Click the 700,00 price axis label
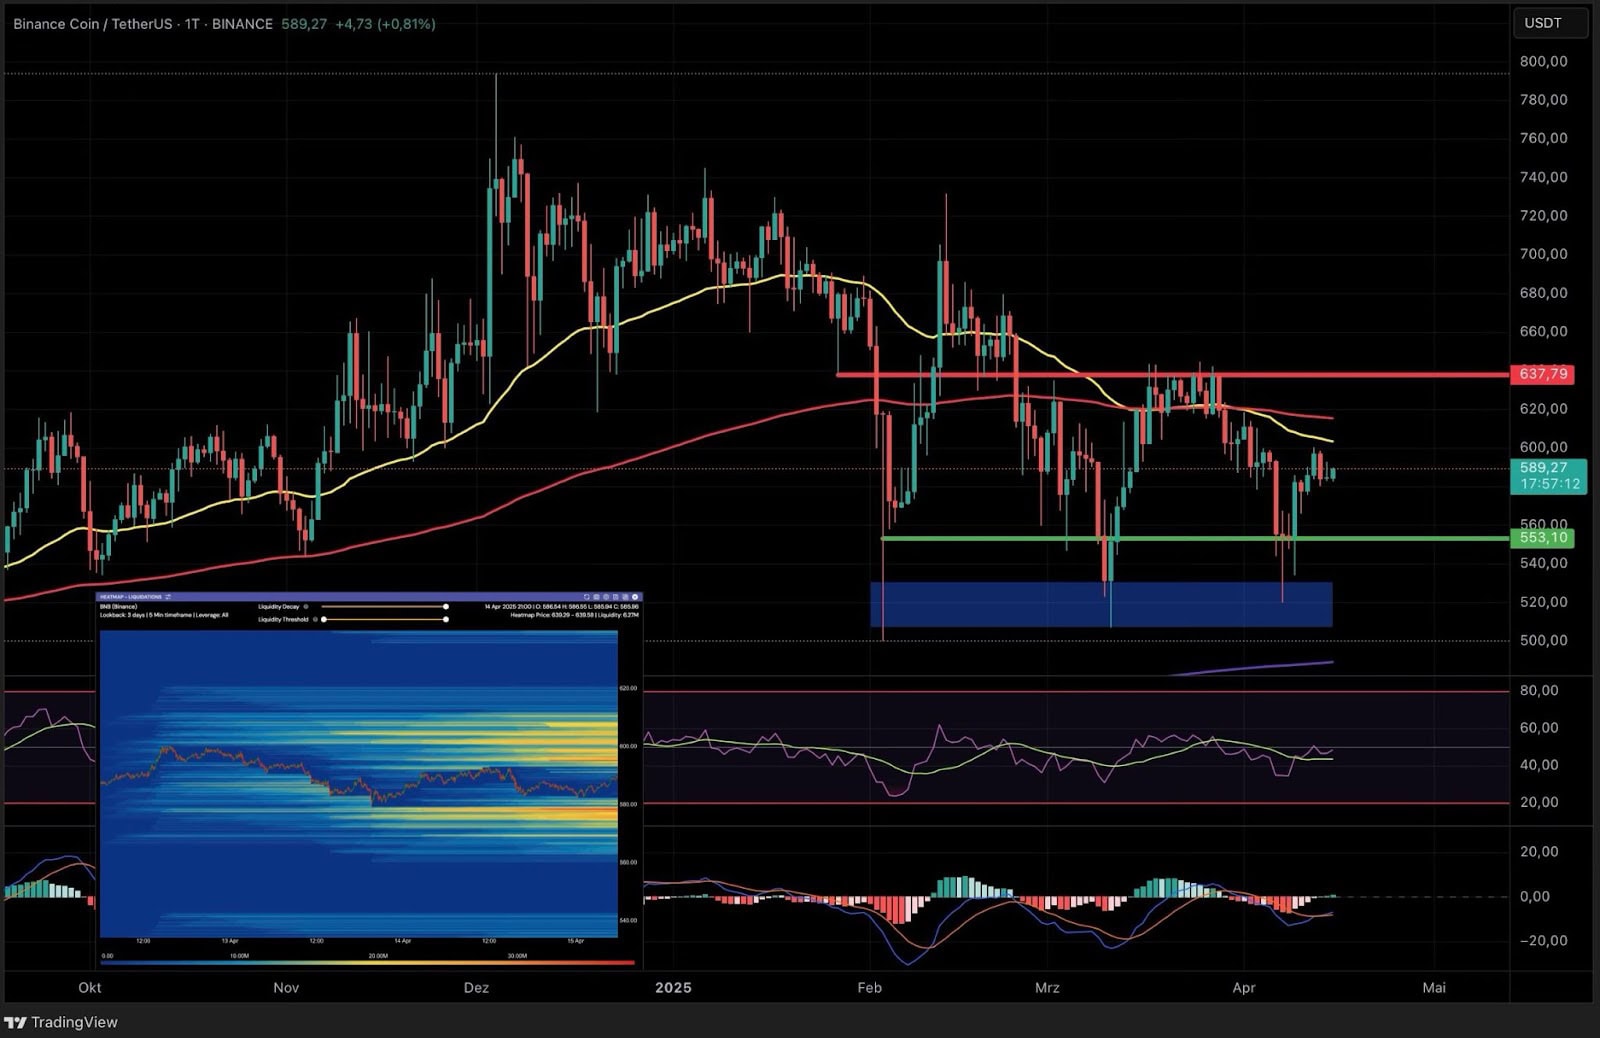Screen dimensions: 1600x1038 point(1543,254)
